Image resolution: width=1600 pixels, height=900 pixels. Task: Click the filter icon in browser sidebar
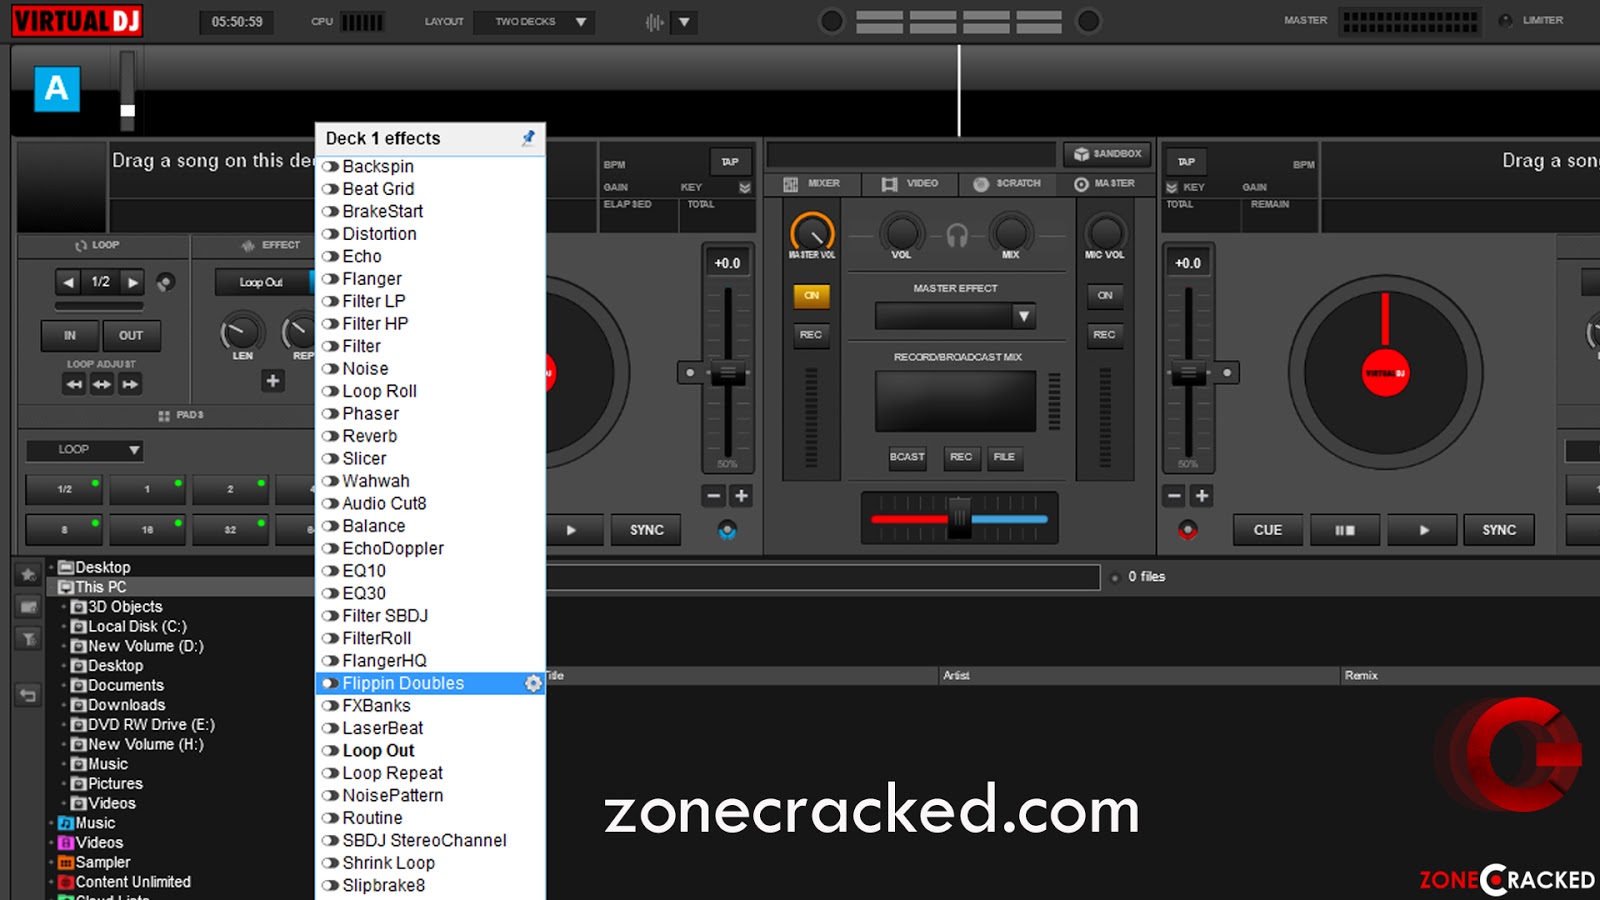tap(28, 639)
